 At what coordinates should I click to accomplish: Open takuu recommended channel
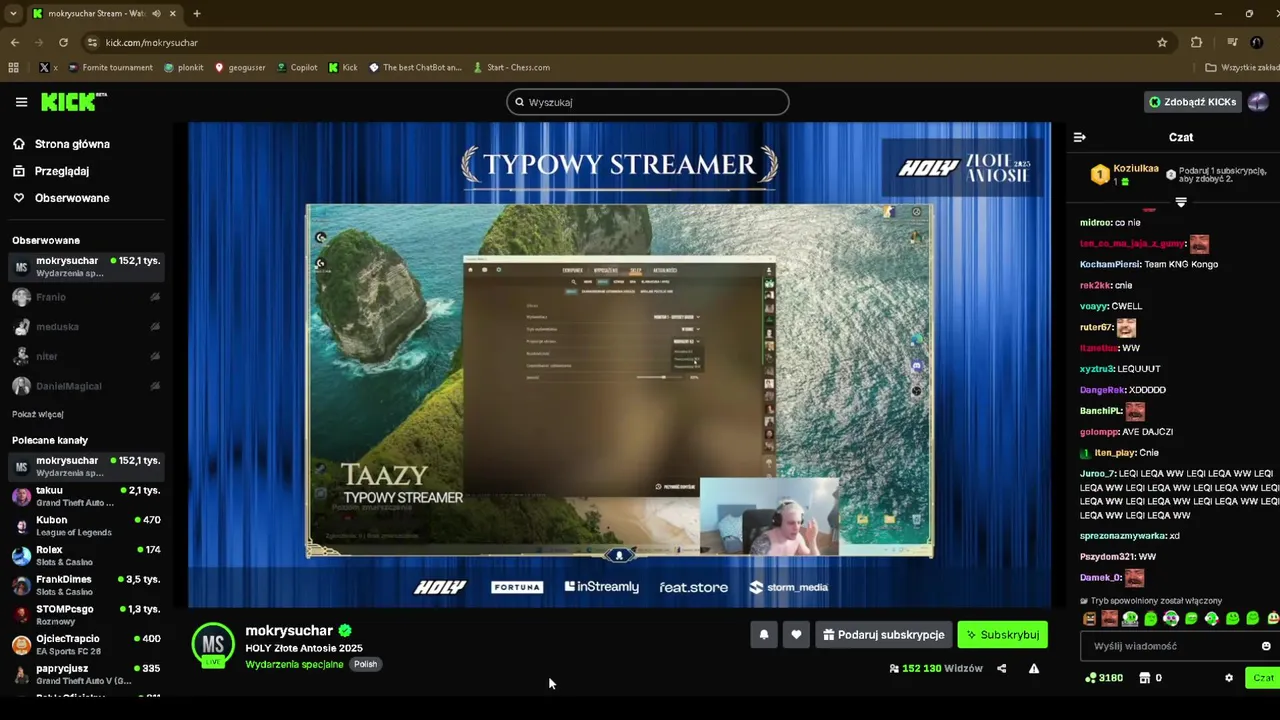[x=86, y=496]
